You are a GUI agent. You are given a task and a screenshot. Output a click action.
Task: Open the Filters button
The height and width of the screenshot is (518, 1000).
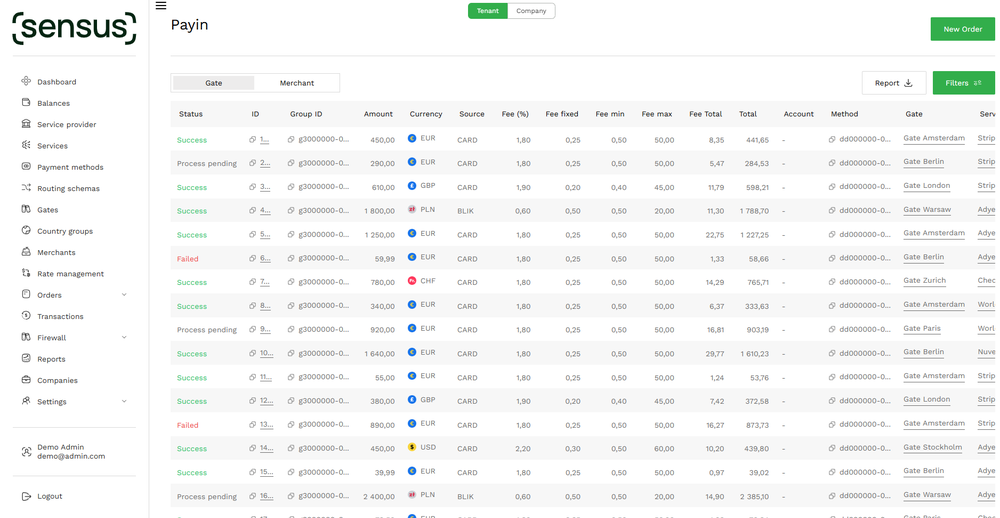click(963, 83)
